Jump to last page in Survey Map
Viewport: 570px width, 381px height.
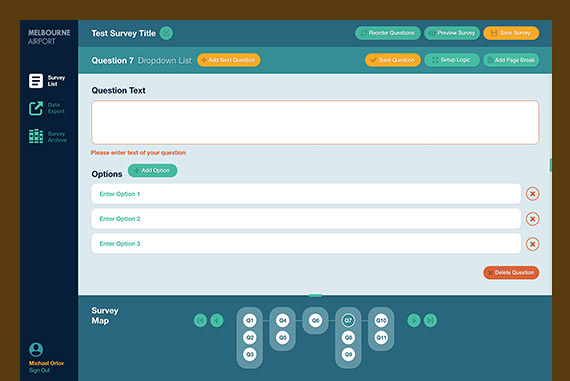(430, 320)
